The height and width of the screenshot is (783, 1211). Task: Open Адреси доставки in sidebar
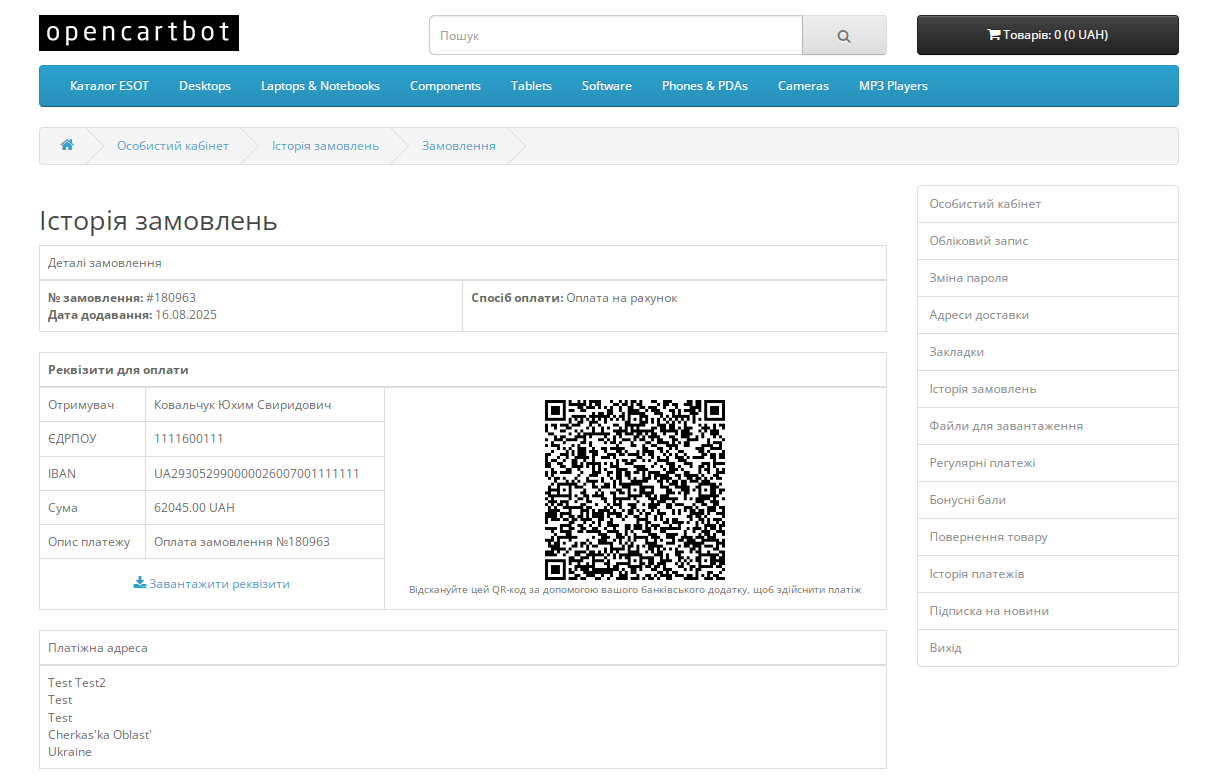[x=1047, y=315]
